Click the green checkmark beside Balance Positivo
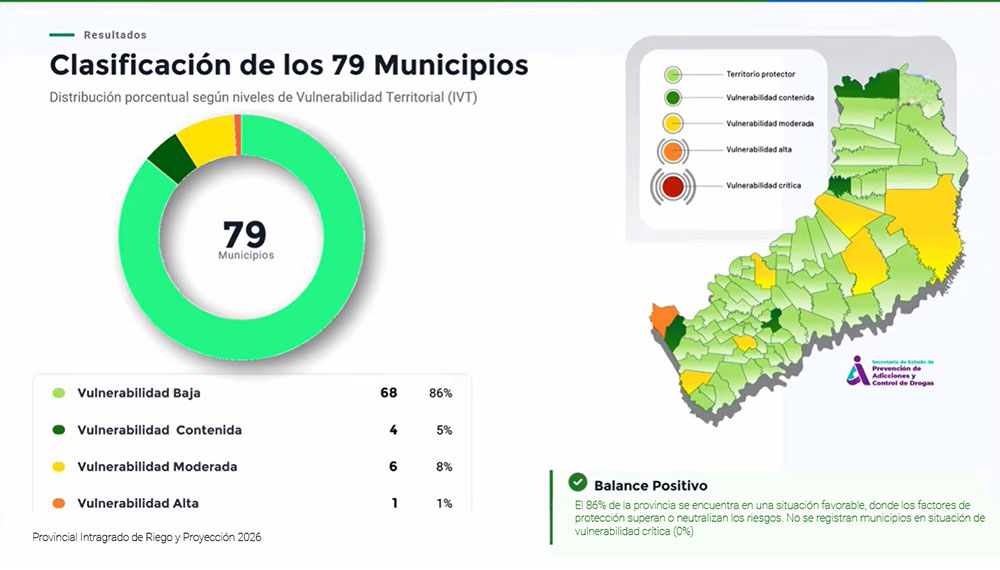 pyautogui.click(x=577, y=484)
